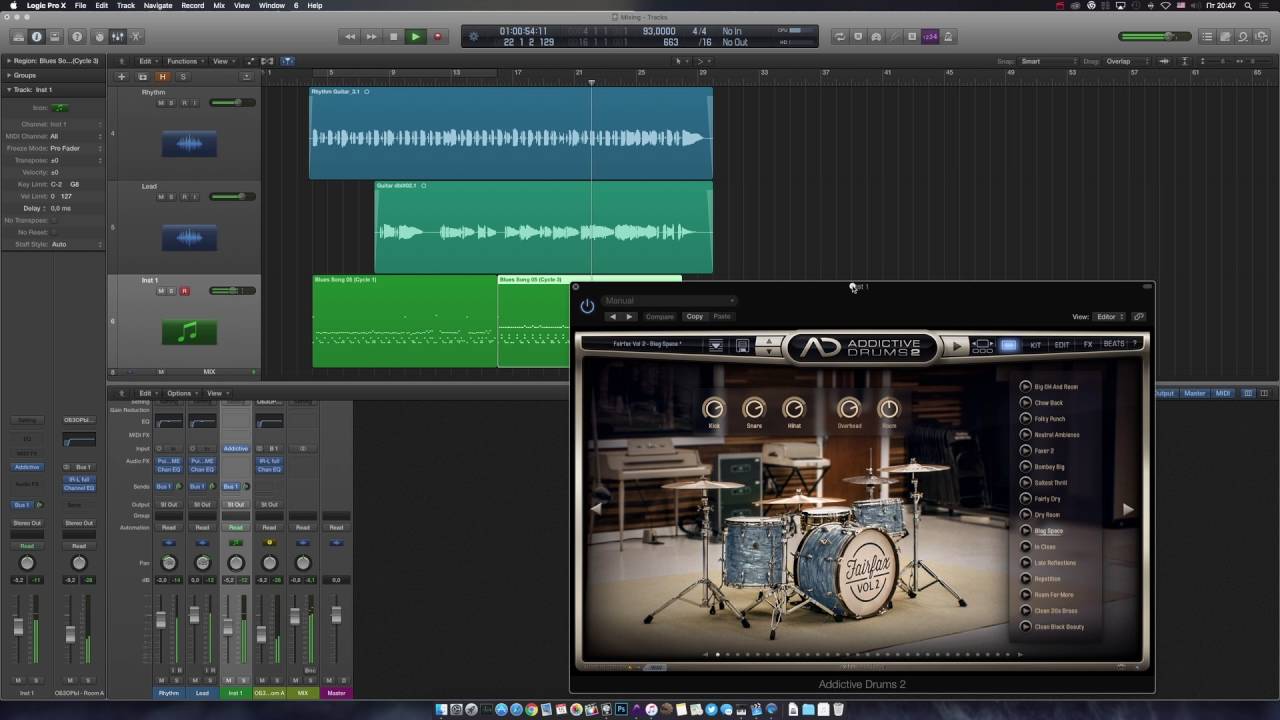Screen dimensions: 1280x720
Task: Add a new track with the plus button
Action: tap(122, 77)
